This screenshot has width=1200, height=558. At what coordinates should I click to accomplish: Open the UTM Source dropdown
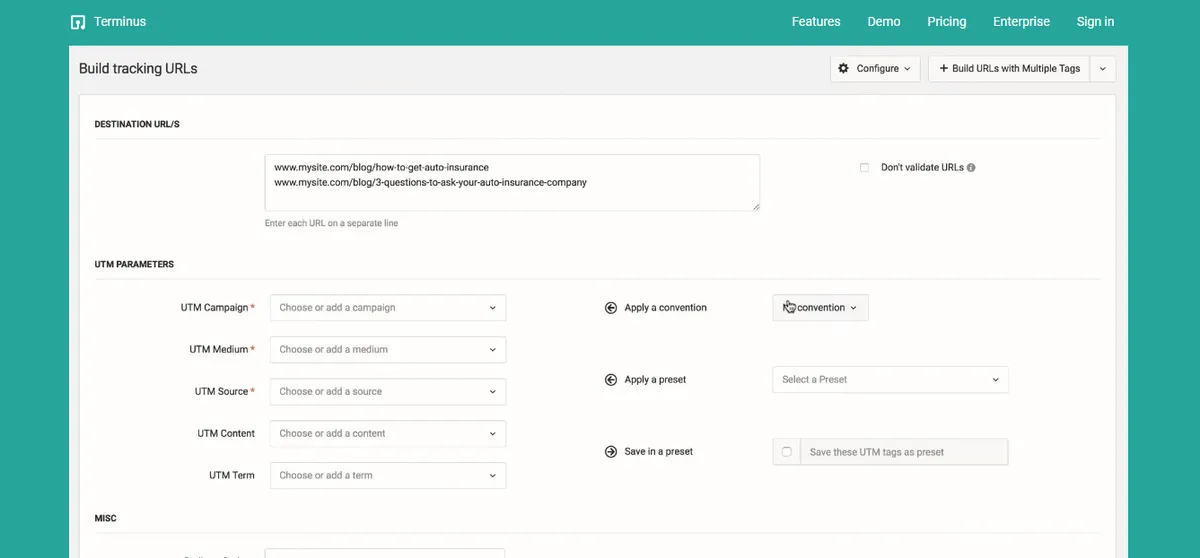(388, 392)
